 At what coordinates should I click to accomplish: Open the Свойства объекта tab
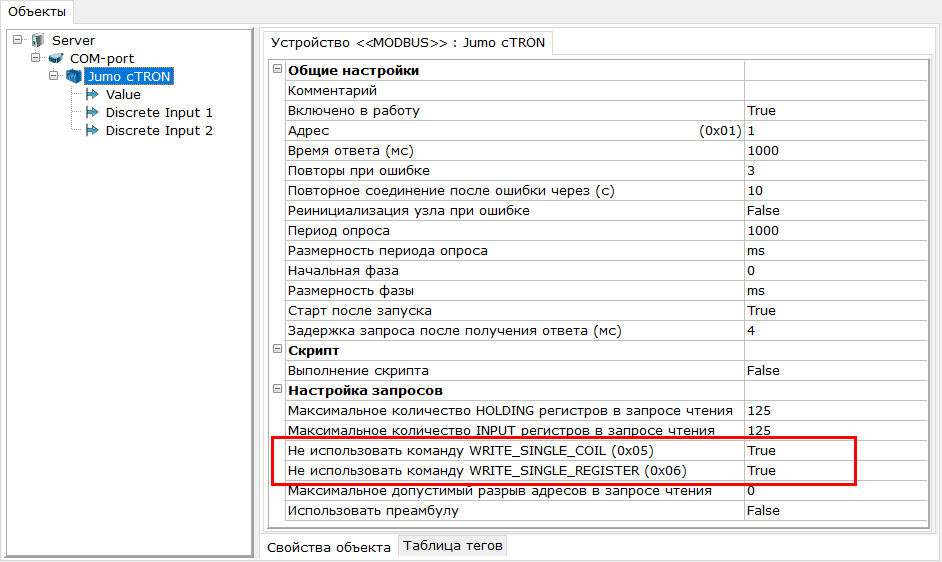click(328, 547)
